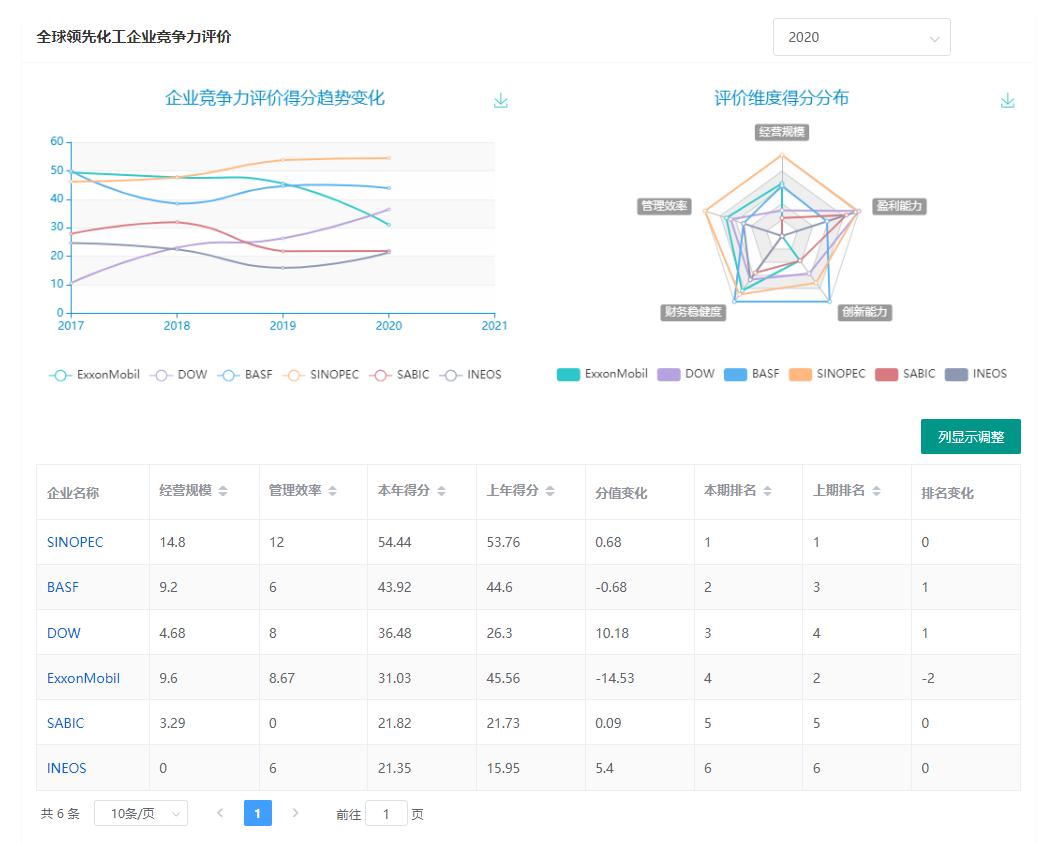This screenshot has height=844, width=1037.
Task: Toggle ExxonMobil series in line chart legend
Action: click(x=95, y=375)
